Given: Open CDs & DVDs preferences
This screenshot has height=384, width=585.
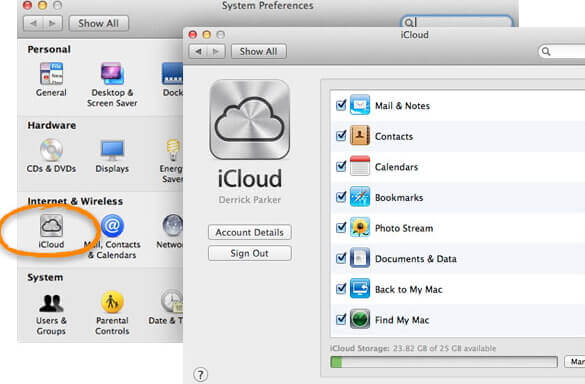Looking at the screenshot, I should click(51, 150).
